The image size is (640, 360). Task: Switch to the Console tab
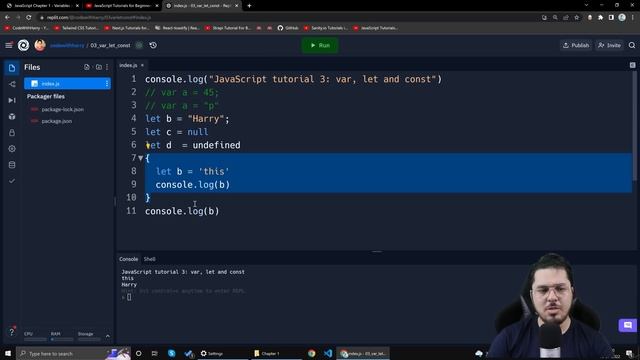click(129, 259)
